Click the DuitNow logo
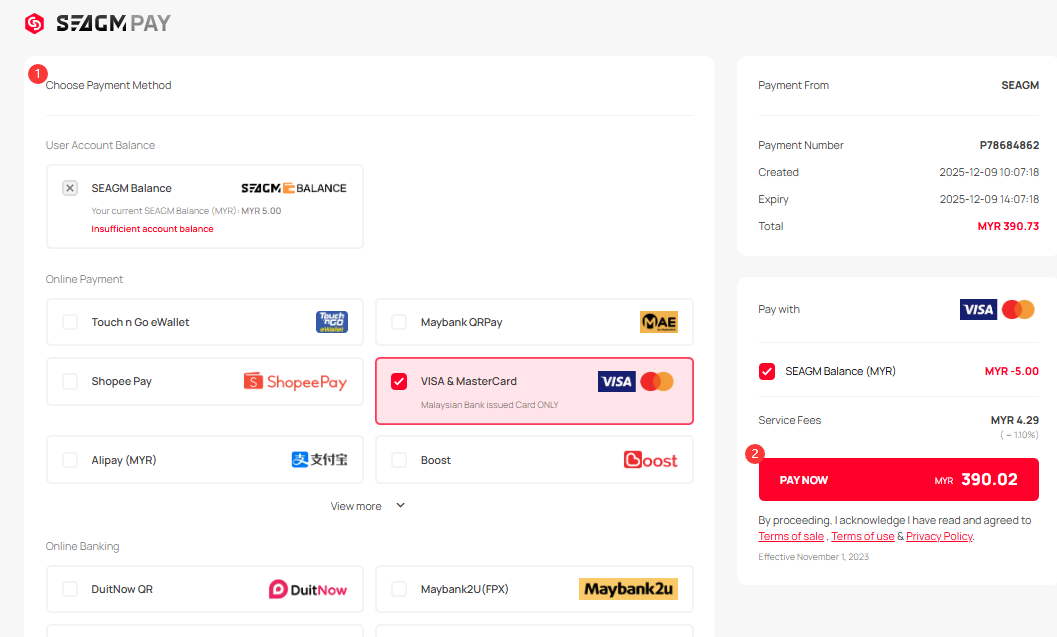This screenshot has height=637, width=1057. point(308,590)
